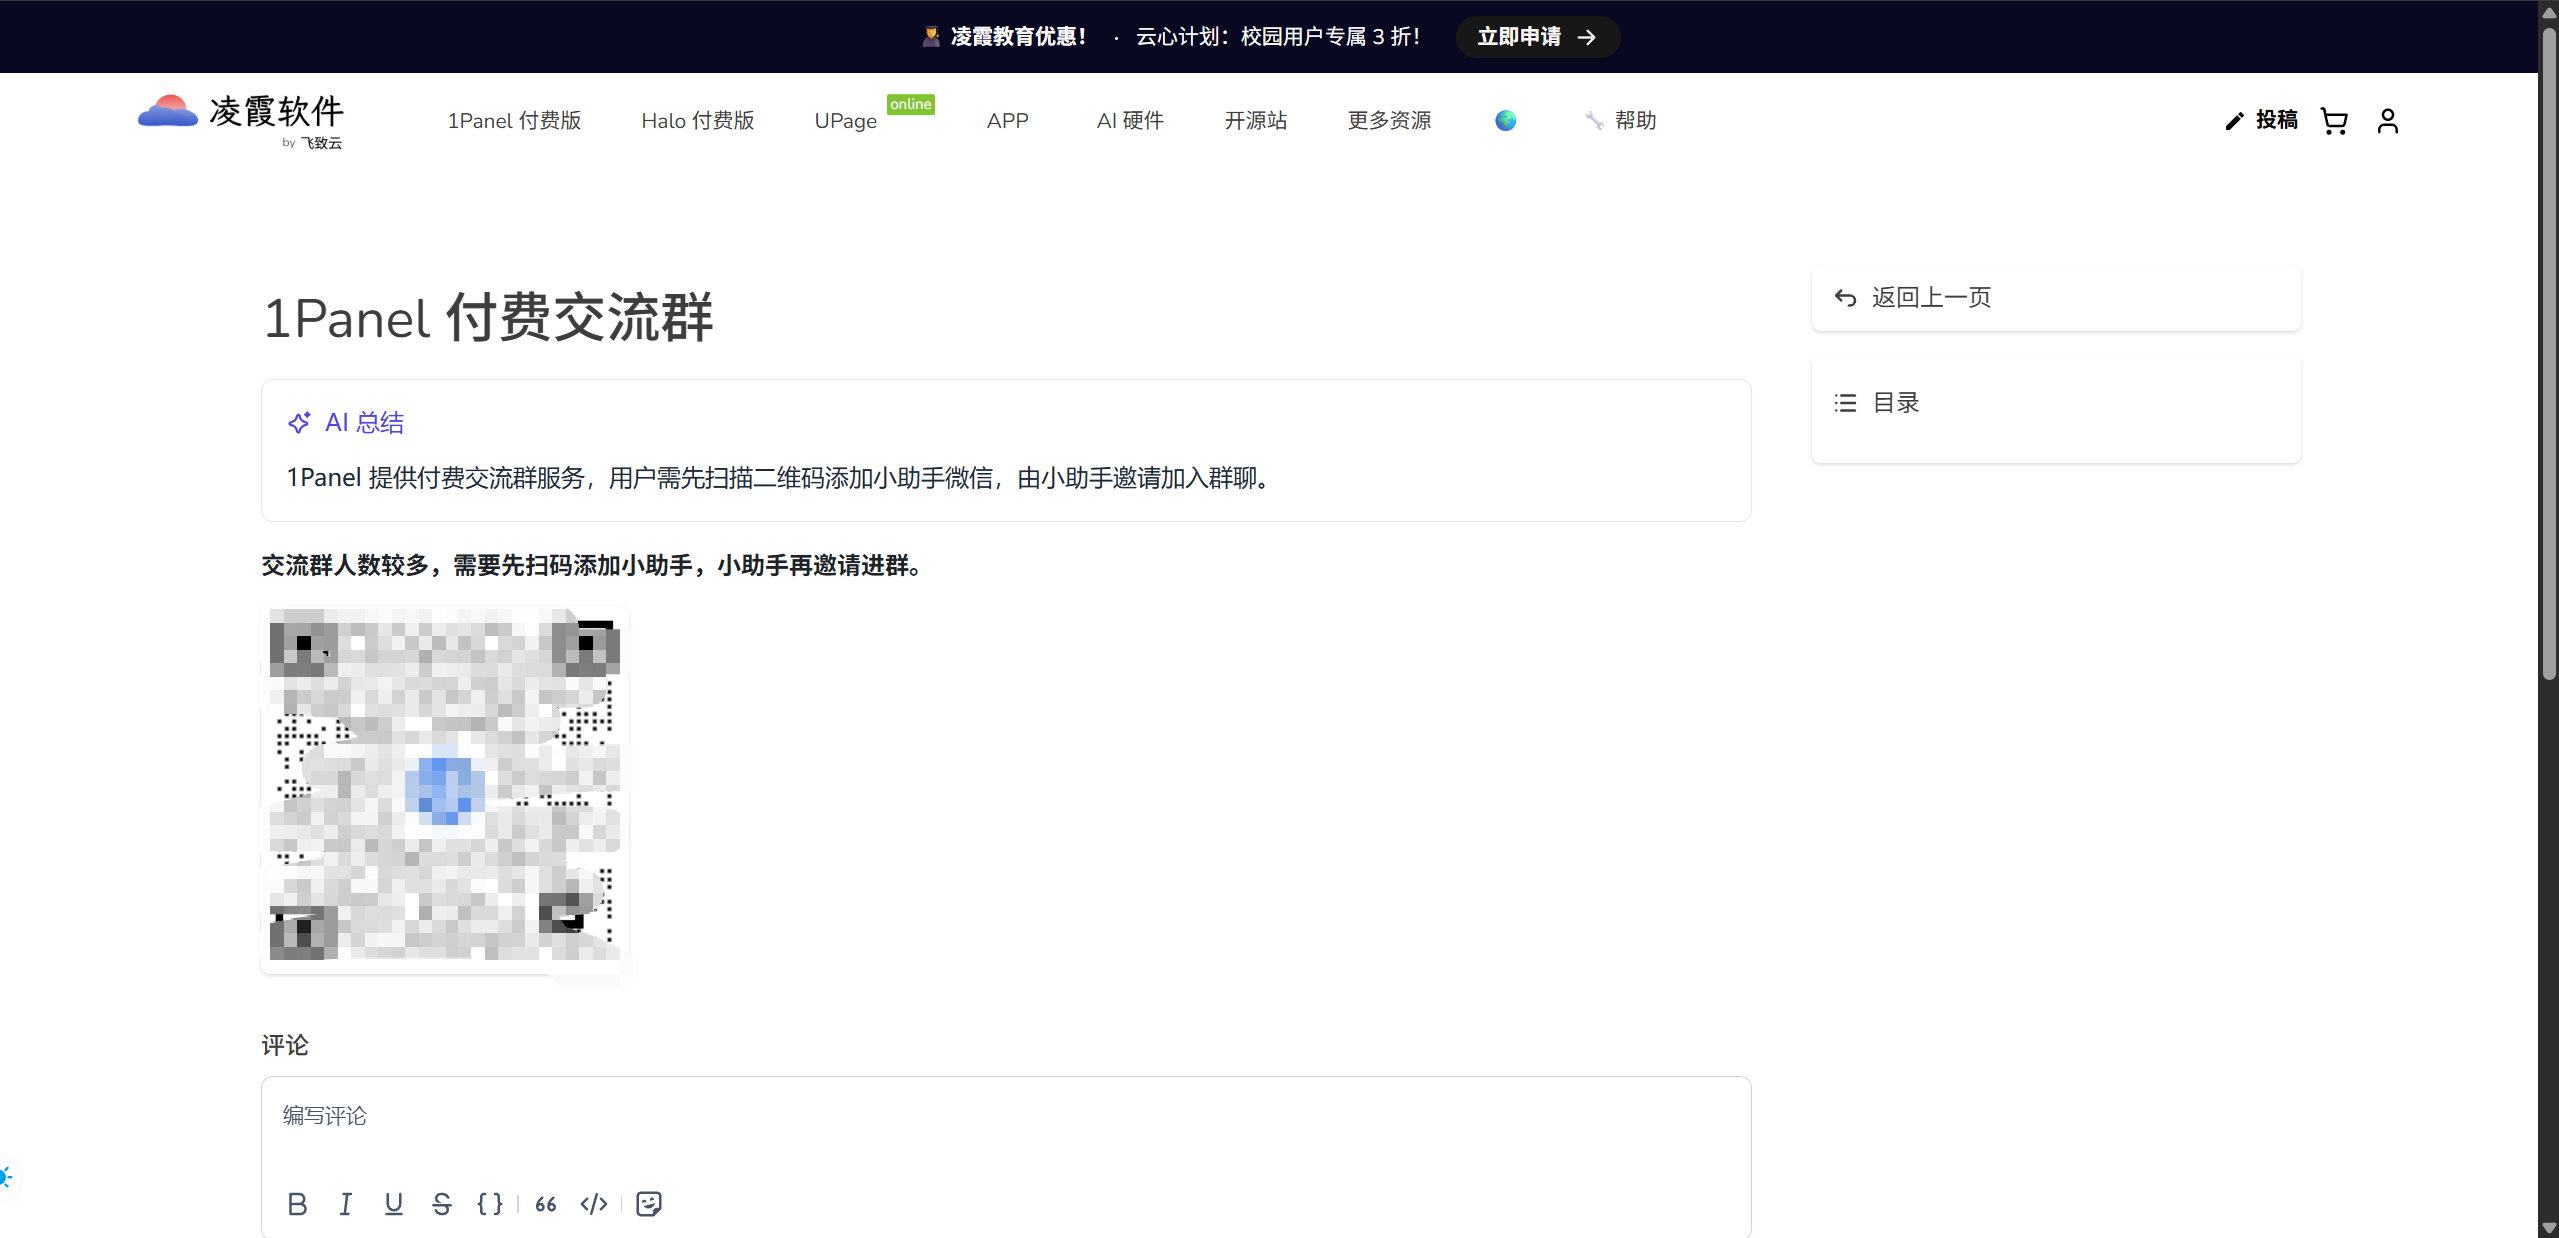The image size is (2559, 1238).
Task: Insert a code block with angle brackets
Action: (x=594, y=1204)
